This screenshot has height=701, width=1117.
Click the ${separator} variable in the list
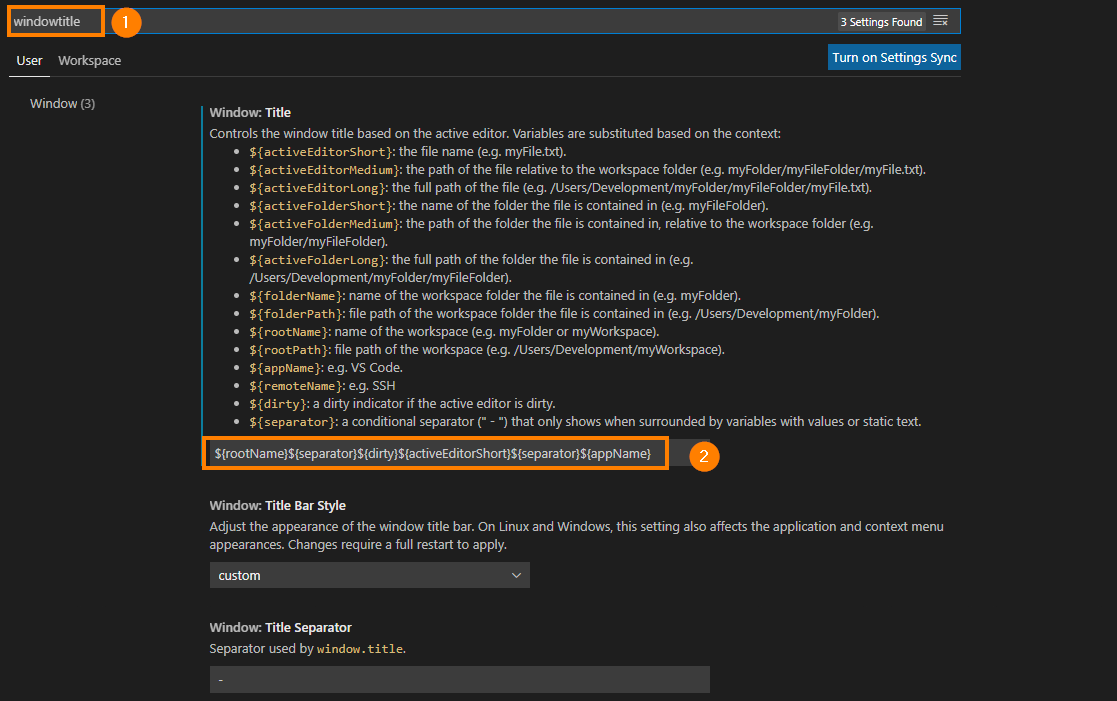point(292,422)
